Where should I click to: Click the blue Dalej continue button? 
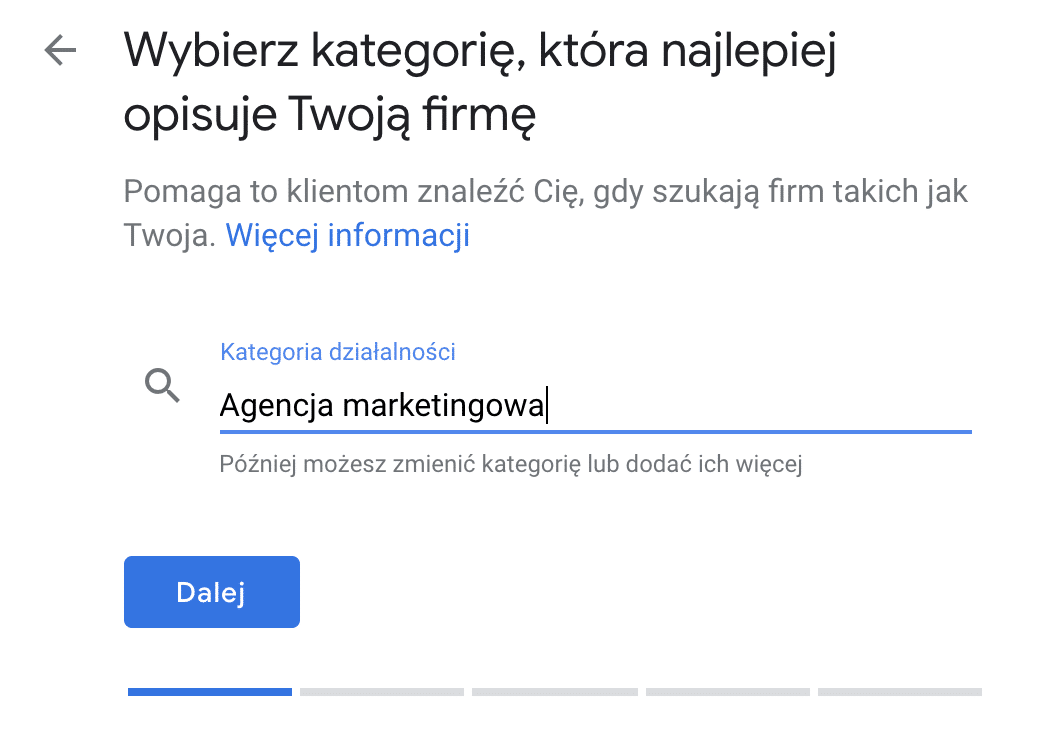pos(211,591)
